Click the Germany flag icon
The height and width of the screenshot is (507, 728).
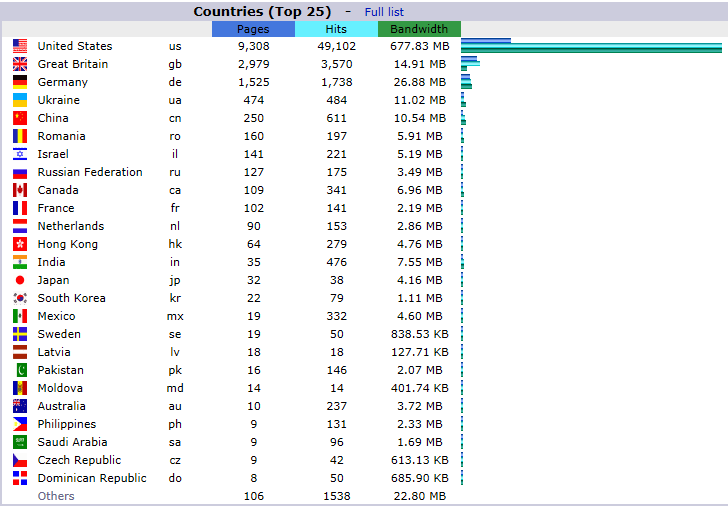pos(20,82)
